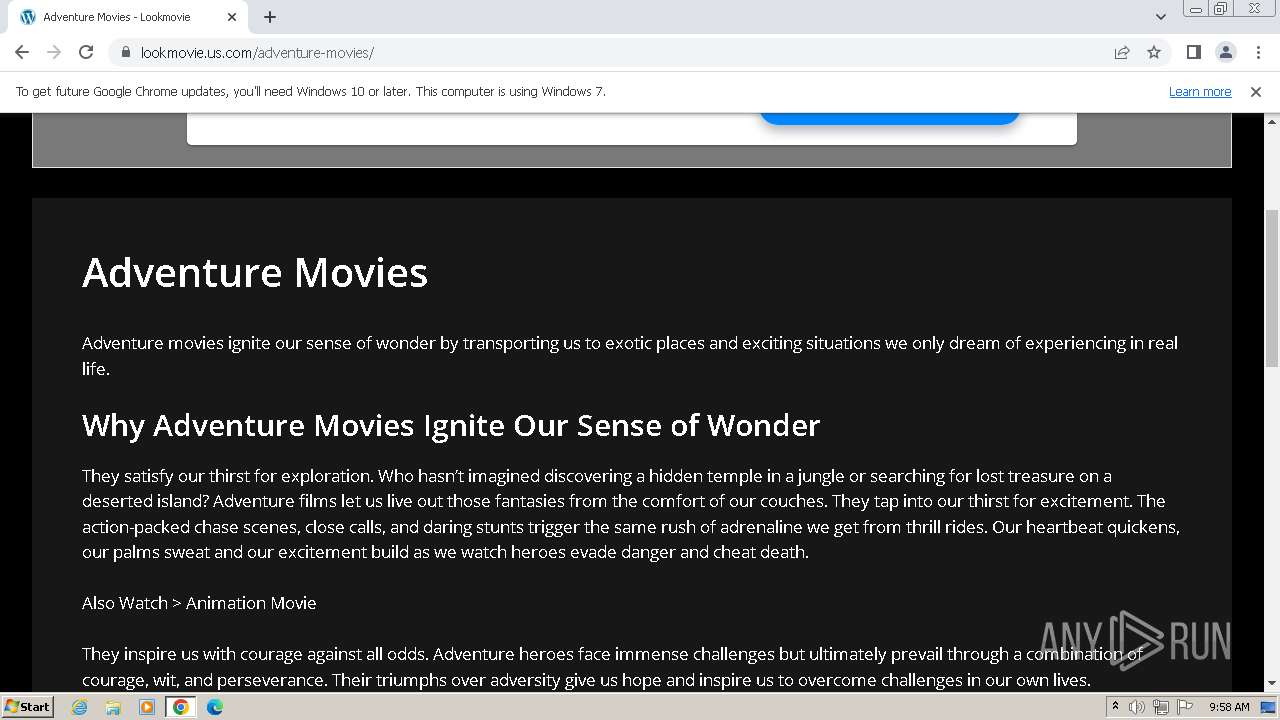
Task: Reload the current page
Action: (x=86, y=52)
